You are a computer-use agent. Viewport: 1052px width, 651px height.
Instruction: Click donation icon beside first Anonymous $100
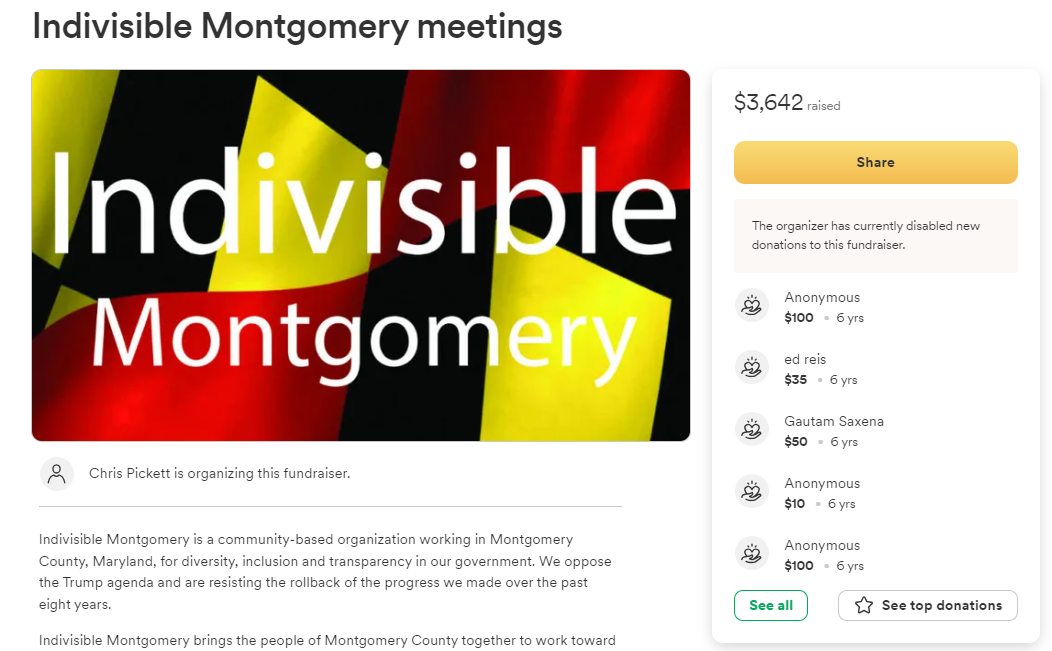point(751,305)
